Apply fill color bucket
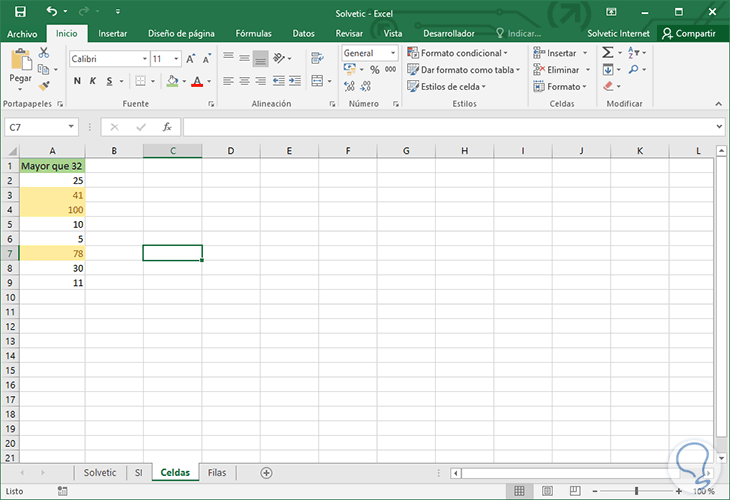This screenshot has height=500, width=730. pos(173,81)
